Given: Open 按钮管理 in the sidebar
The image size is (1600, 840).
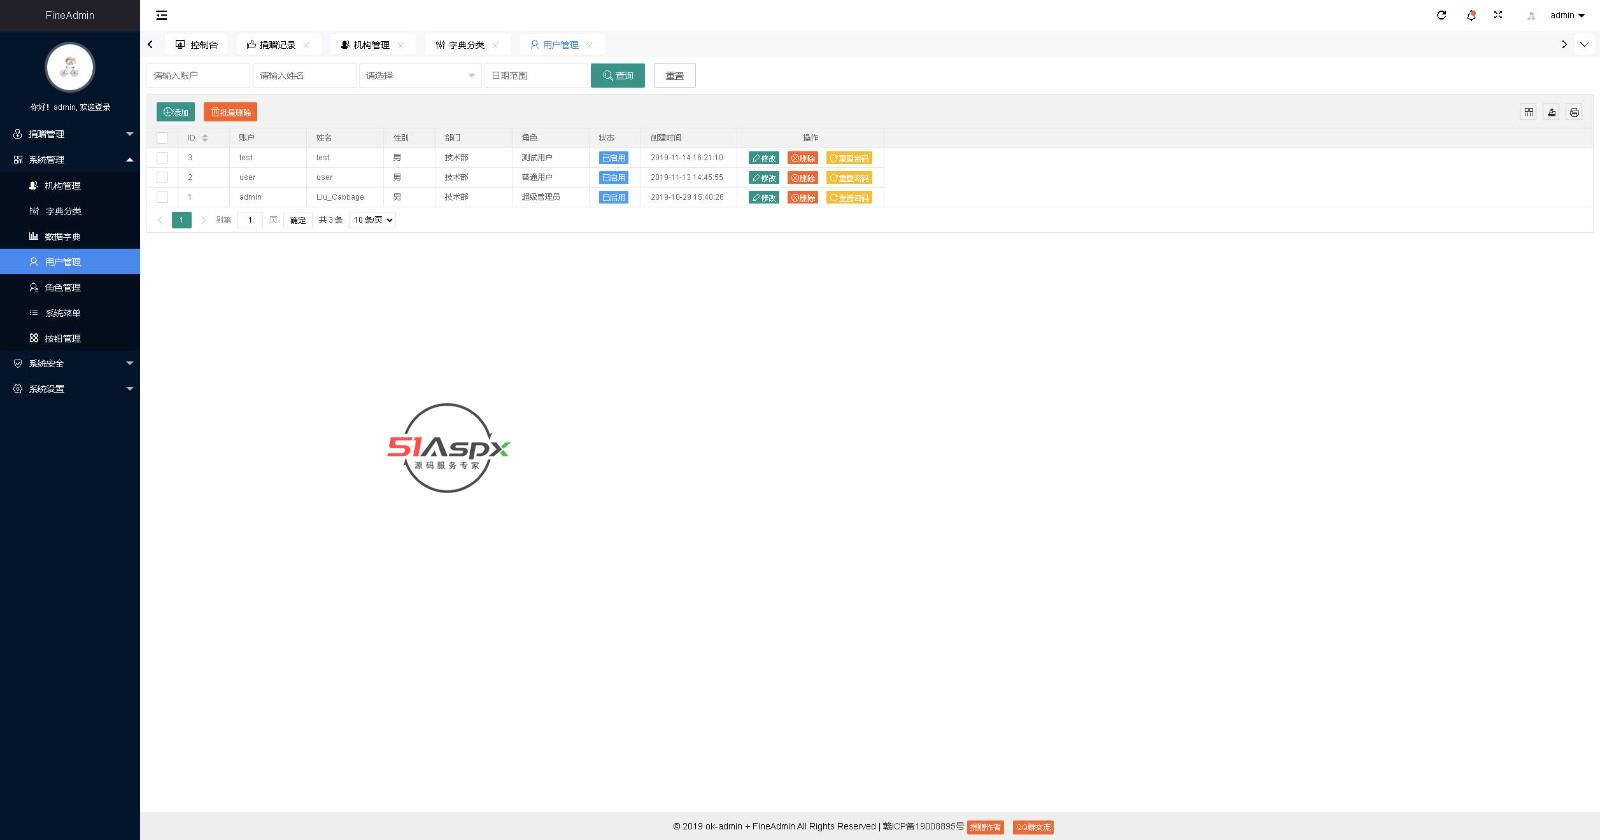Looking at the screenshot, I should (x=70, y=339).
